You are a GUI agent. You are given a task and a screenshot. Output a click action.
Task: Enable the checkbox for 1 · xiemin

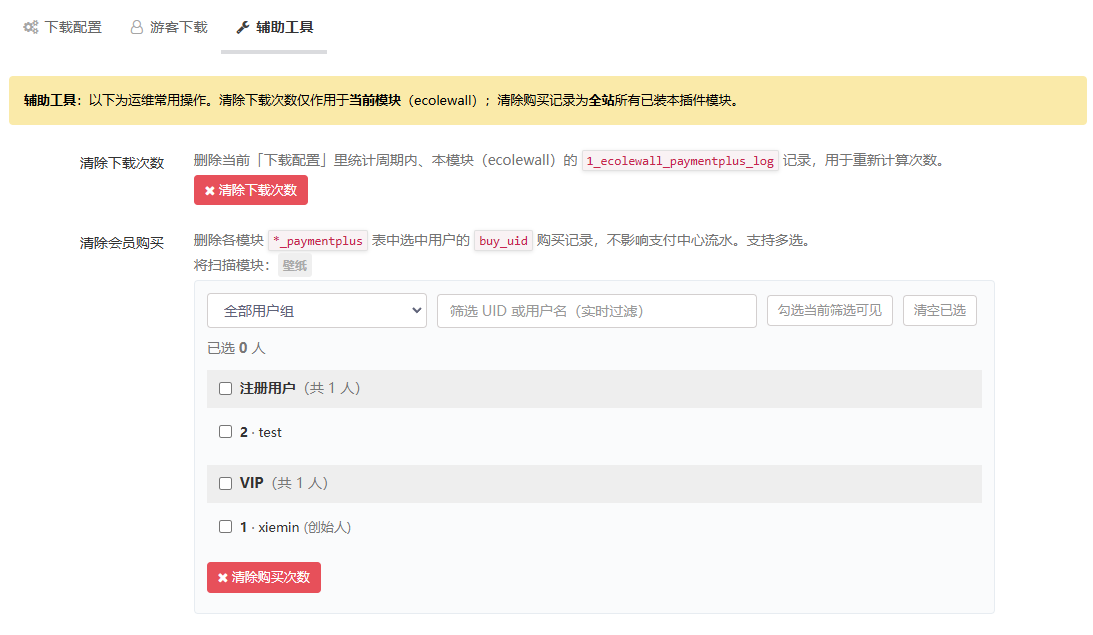(x=225, y=527)
